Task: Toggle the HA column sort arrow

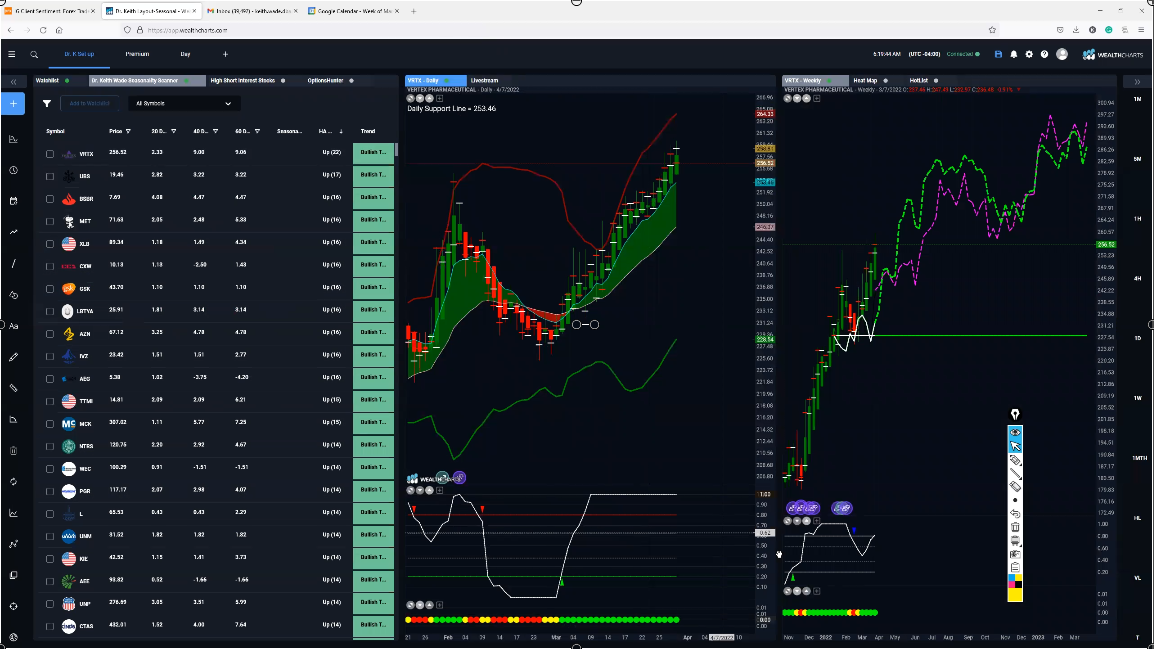Action: (341, 132)
